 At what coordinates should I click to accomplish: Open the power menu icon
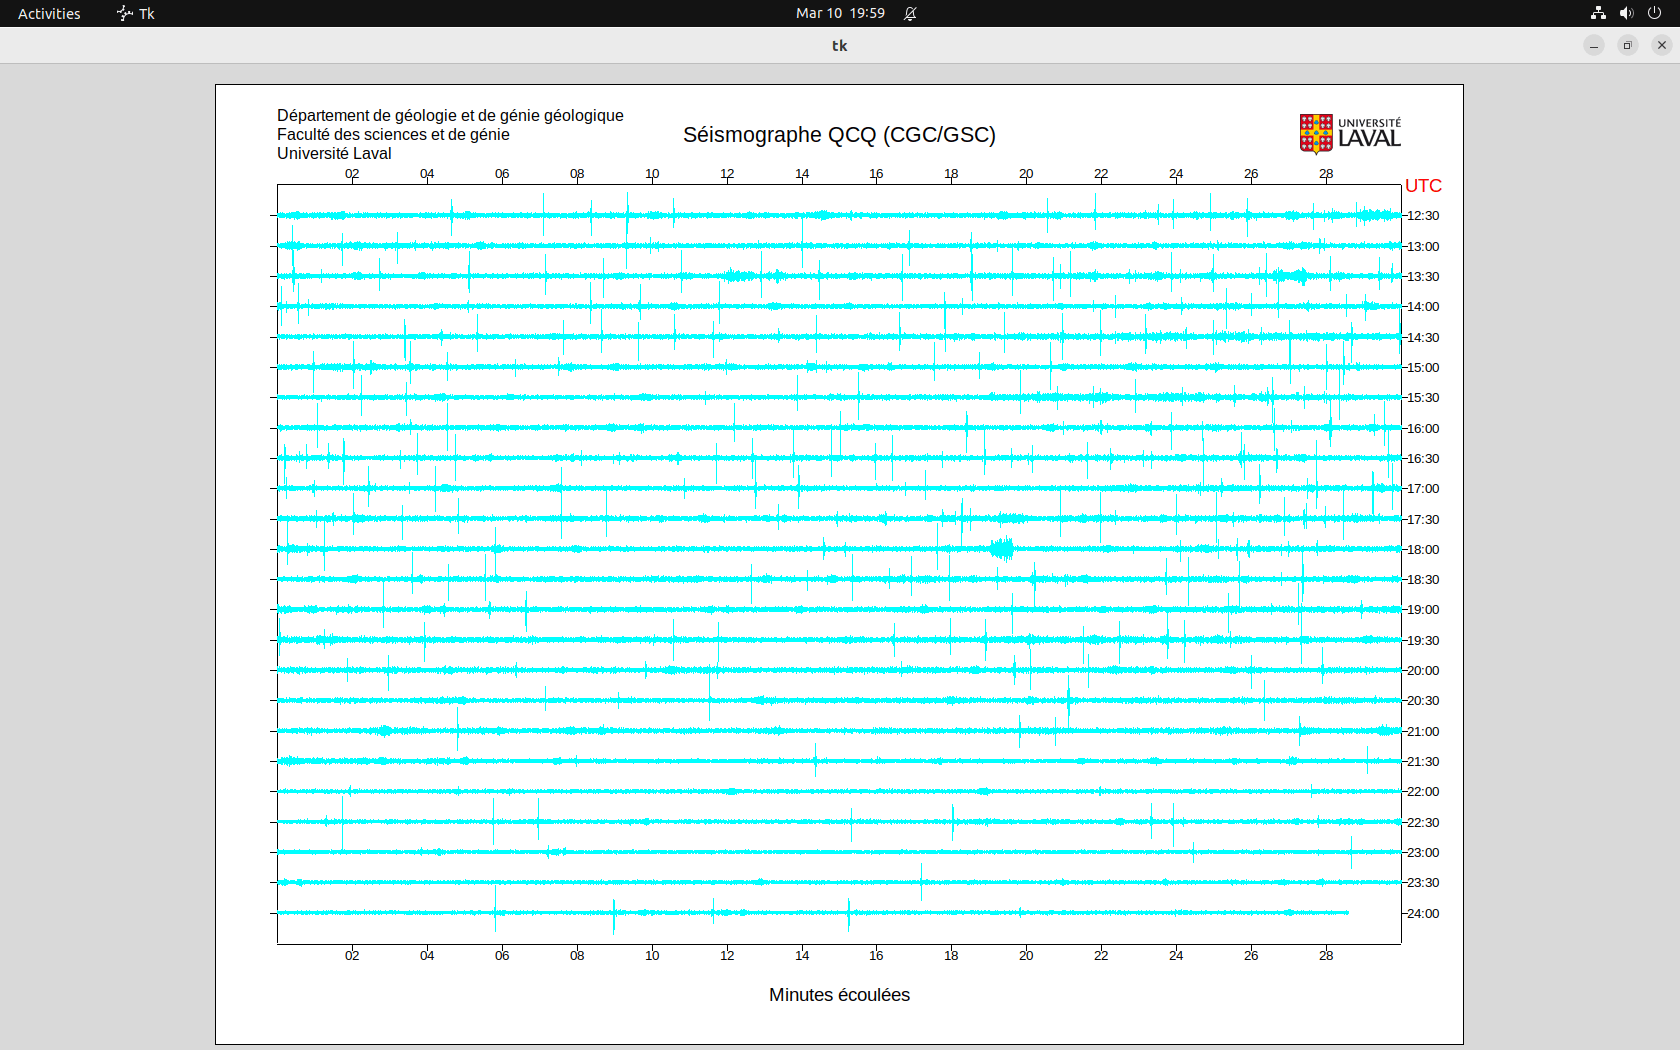pyautogui.click(x=1654, y=13)
